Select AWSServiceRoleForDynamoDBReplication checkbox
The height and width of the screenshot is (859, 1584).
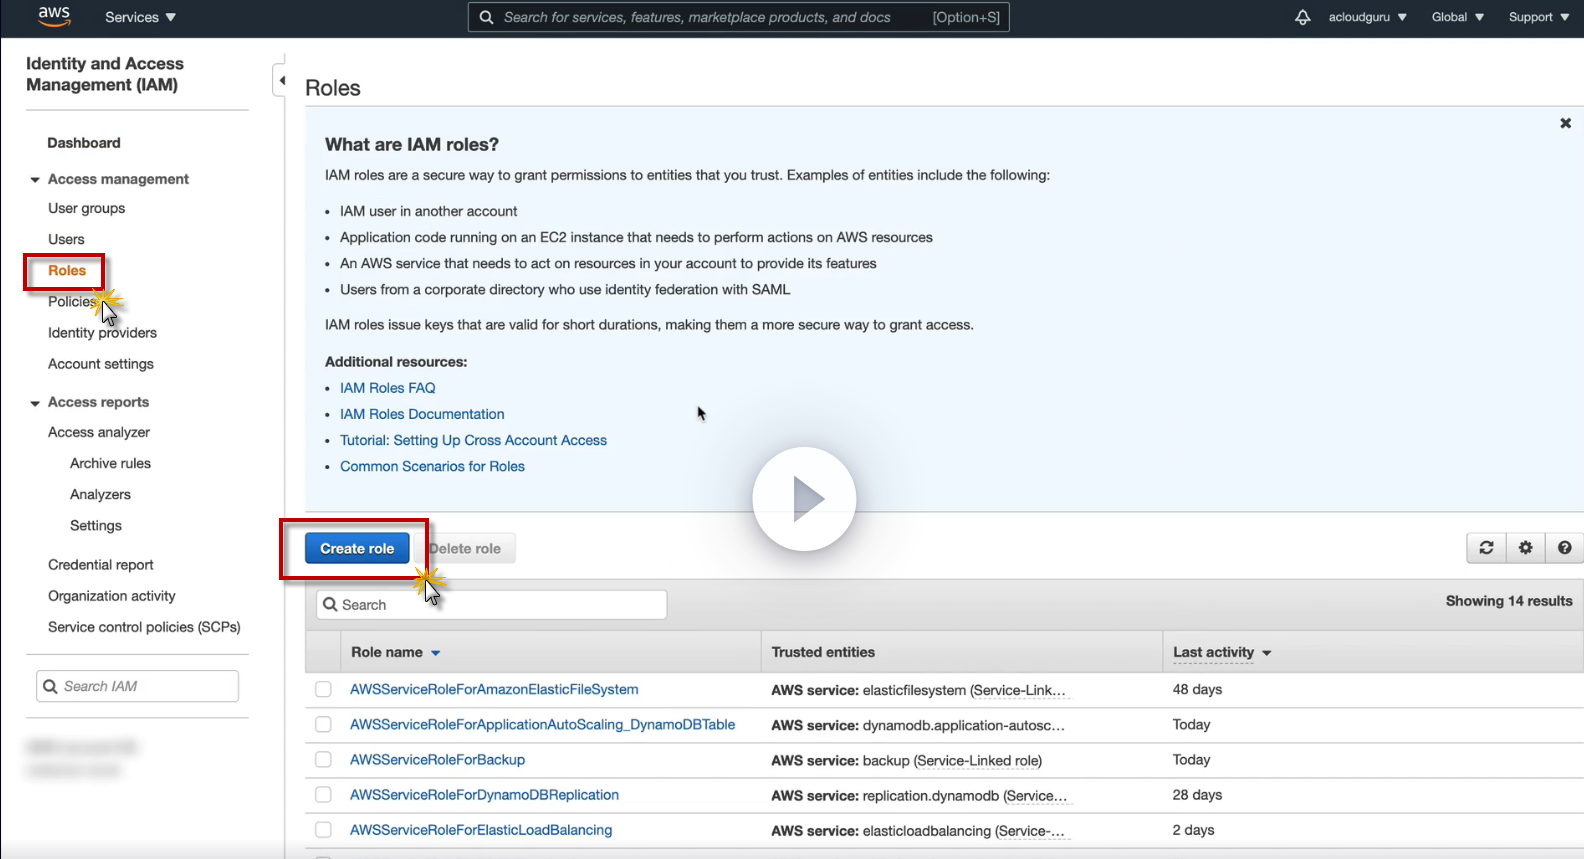323,794
